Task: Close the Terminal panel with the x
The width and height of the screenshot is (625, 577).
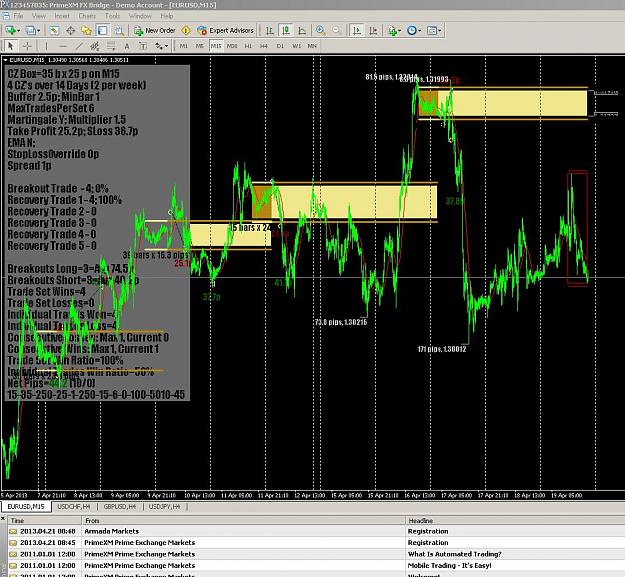Action: 3,518
